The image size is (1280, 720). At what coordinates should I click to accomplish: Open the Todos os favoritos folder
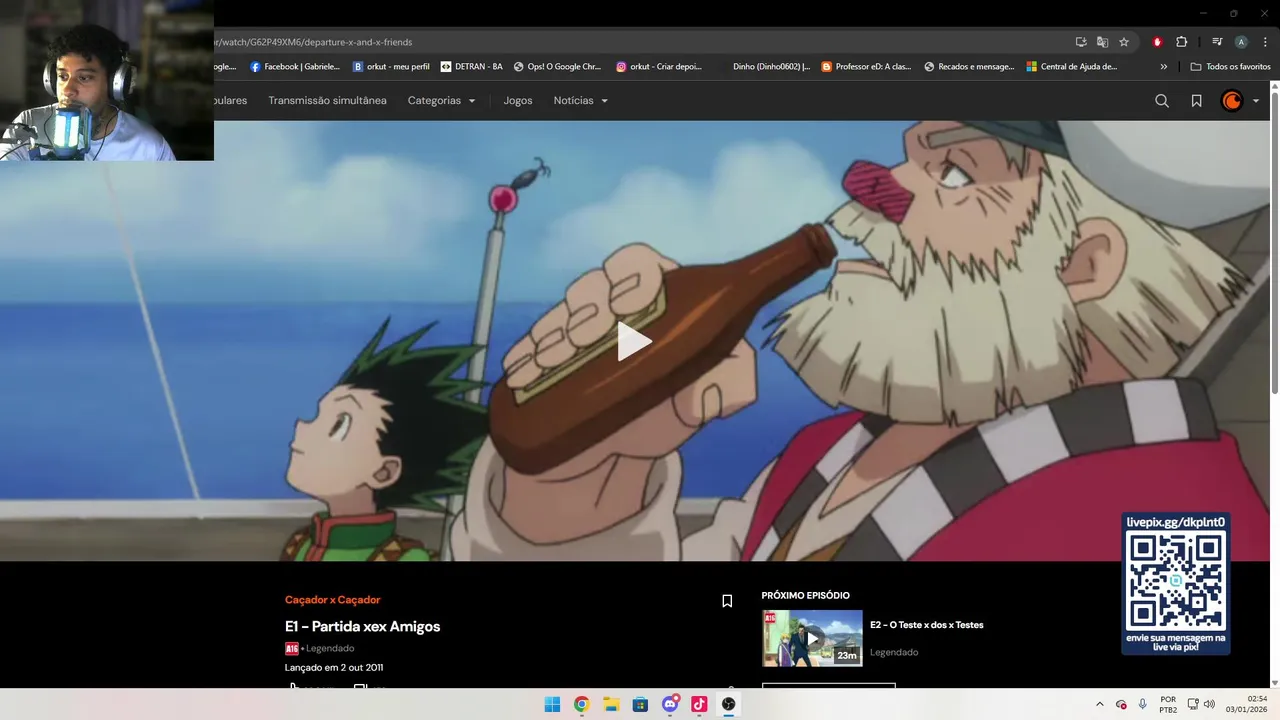[1231, 67]
